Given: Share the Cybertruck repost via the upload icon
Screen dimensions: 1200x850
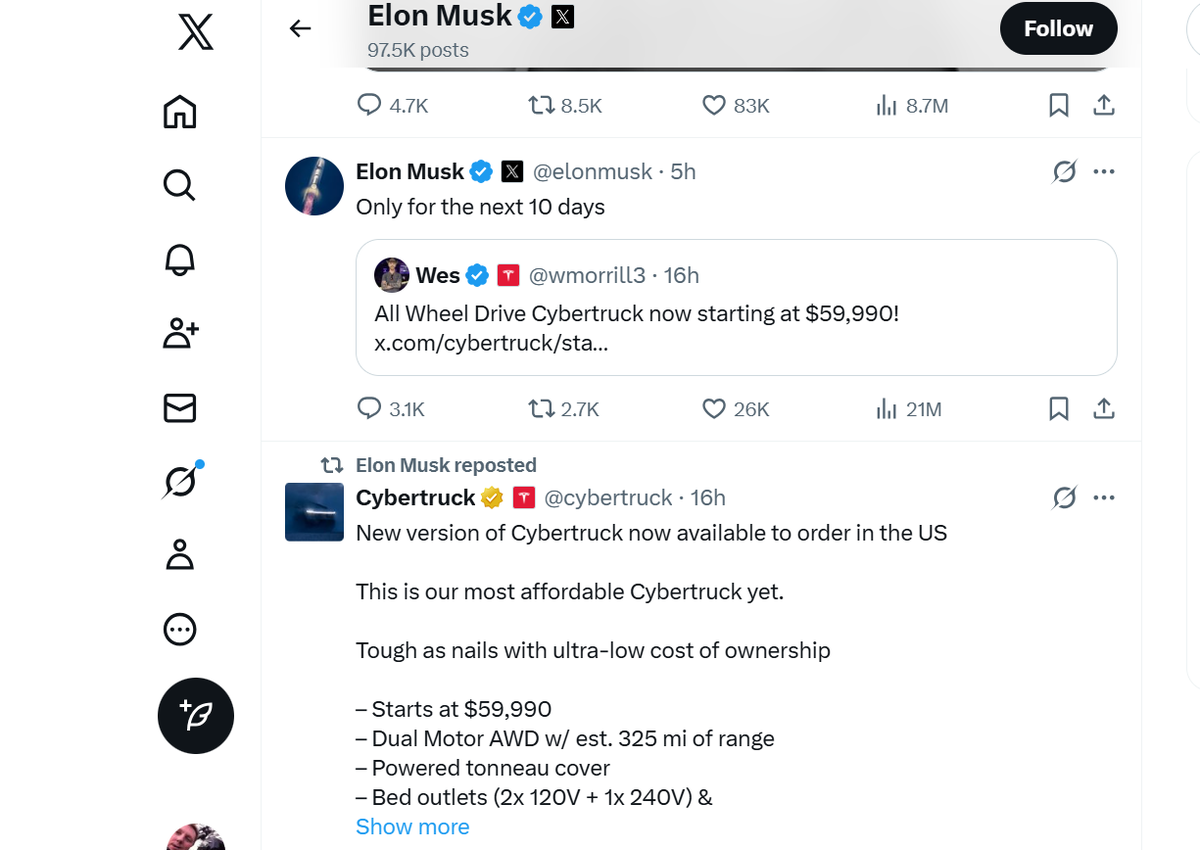Looking at the screenshot, I should [1104, 104].
